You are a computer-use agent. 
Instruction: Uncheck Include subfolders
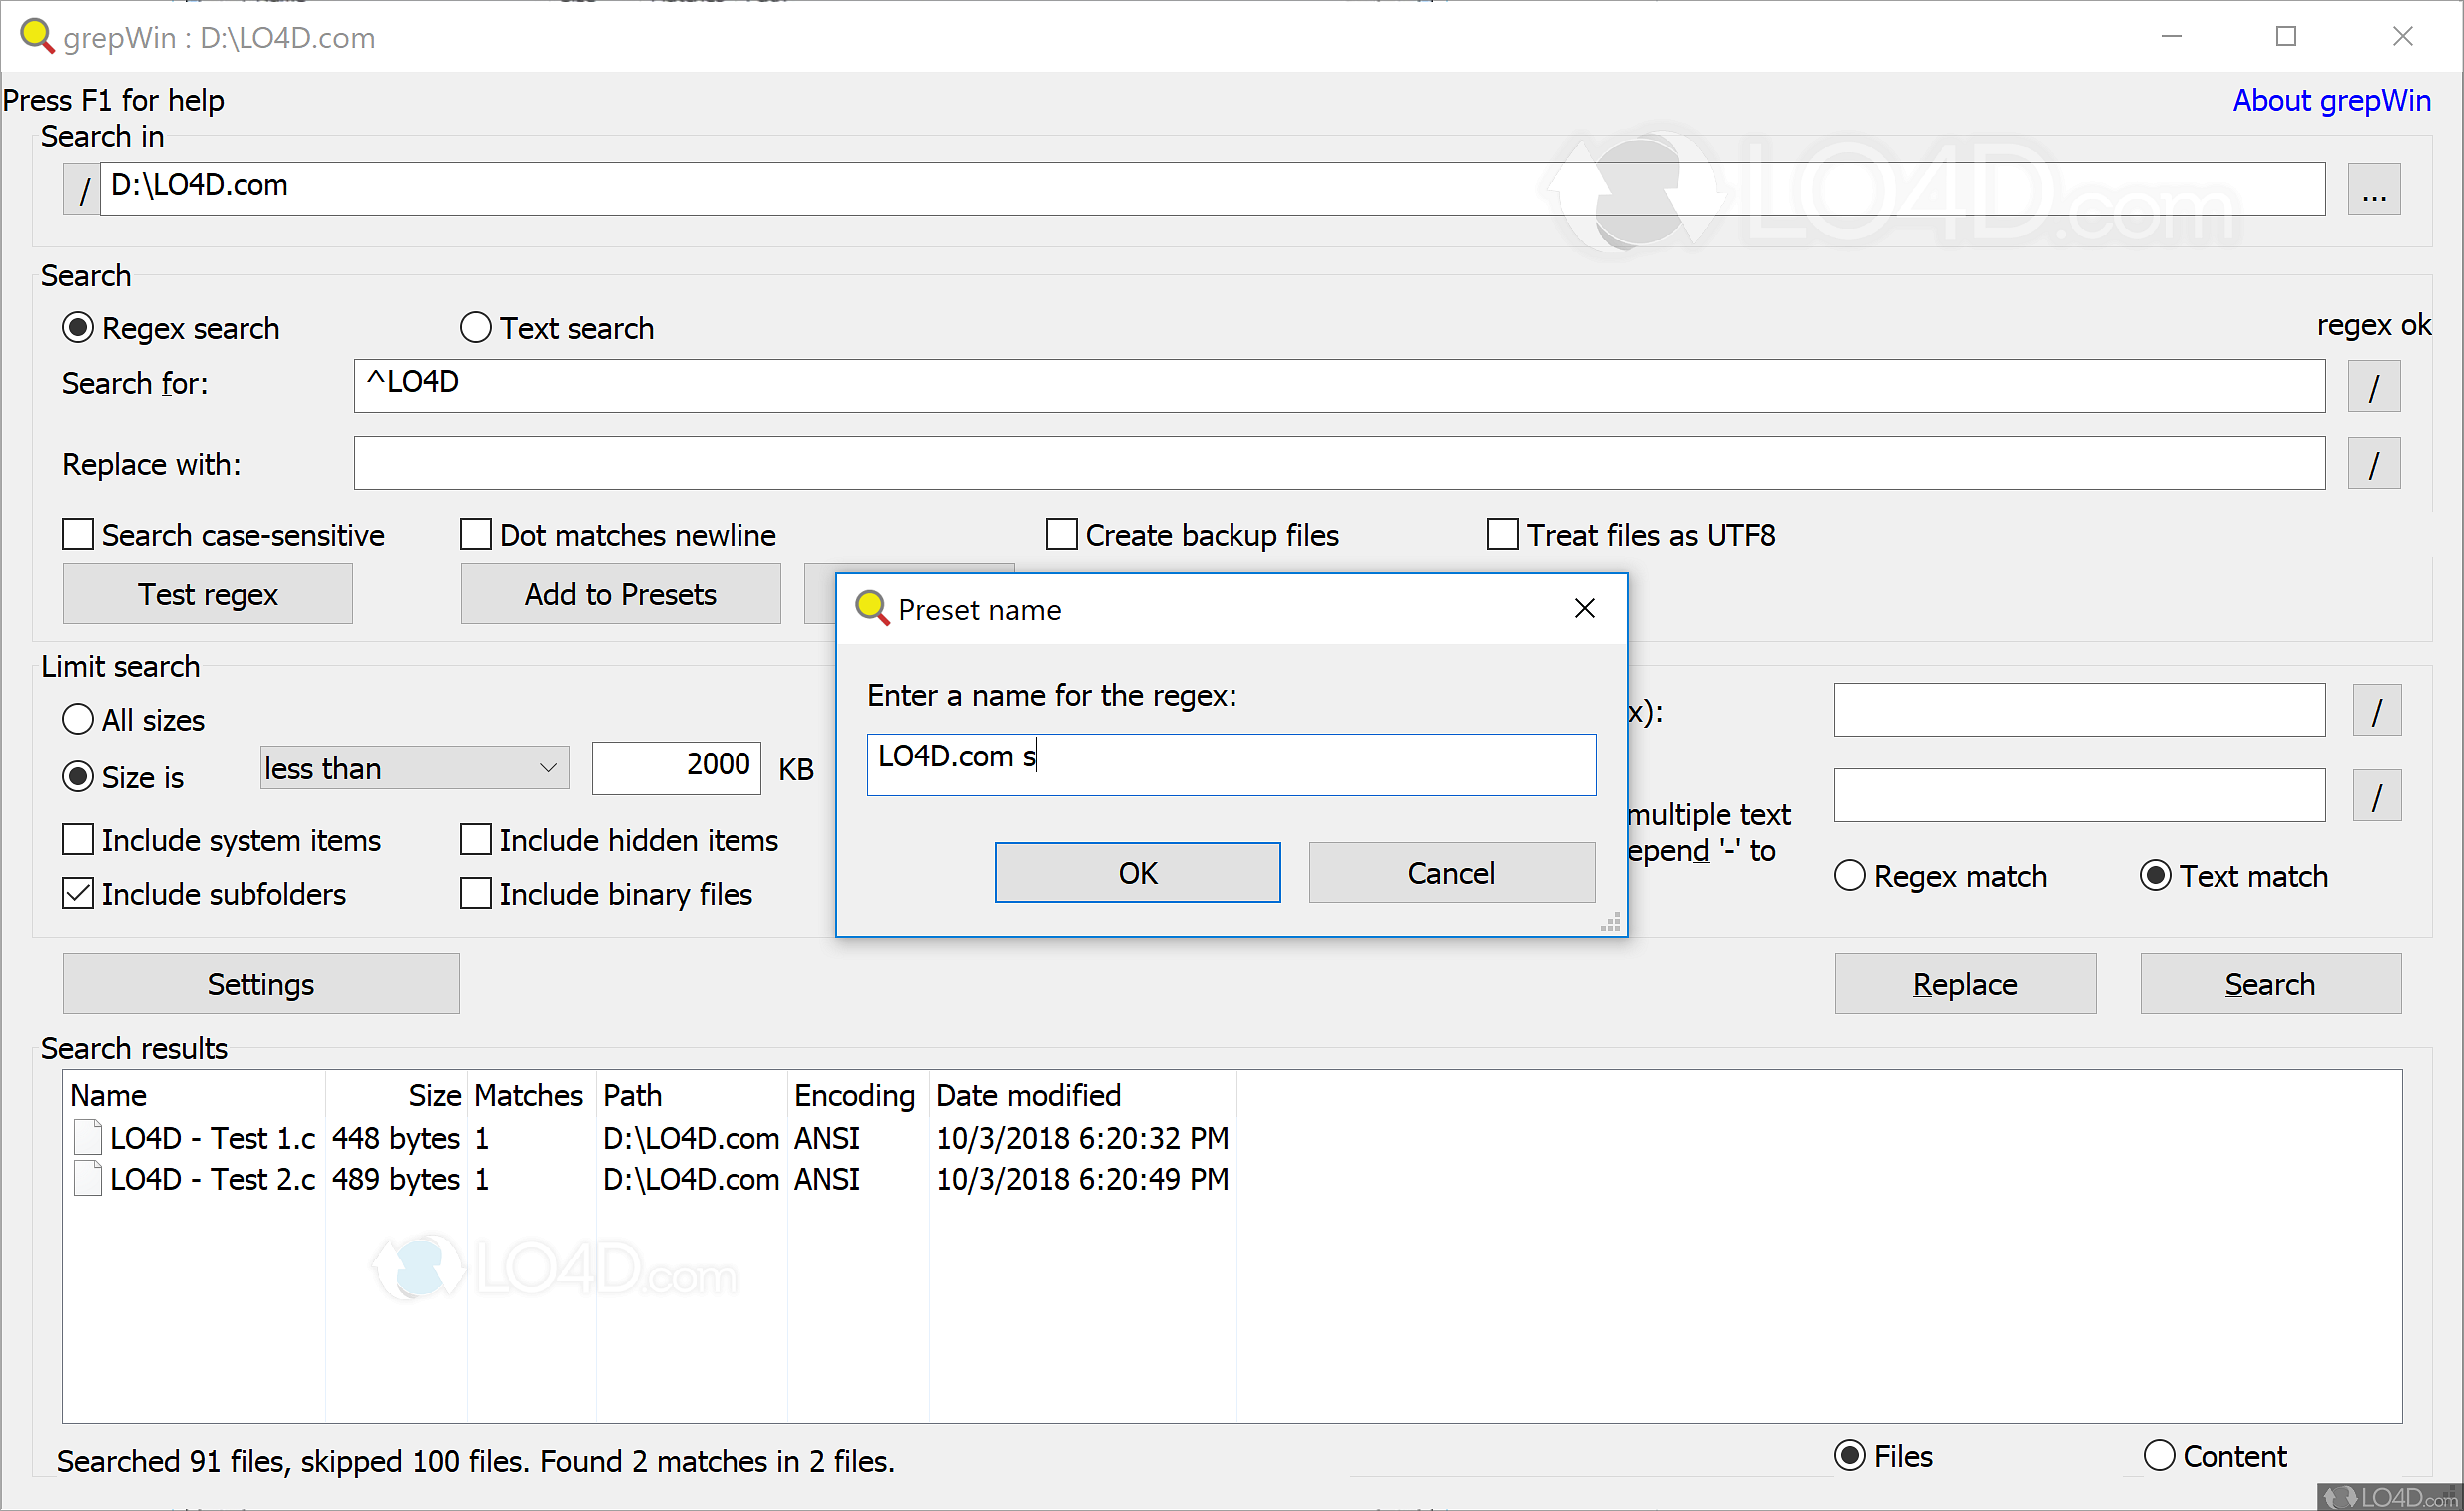pyautogui.click(x=78, y=894)
